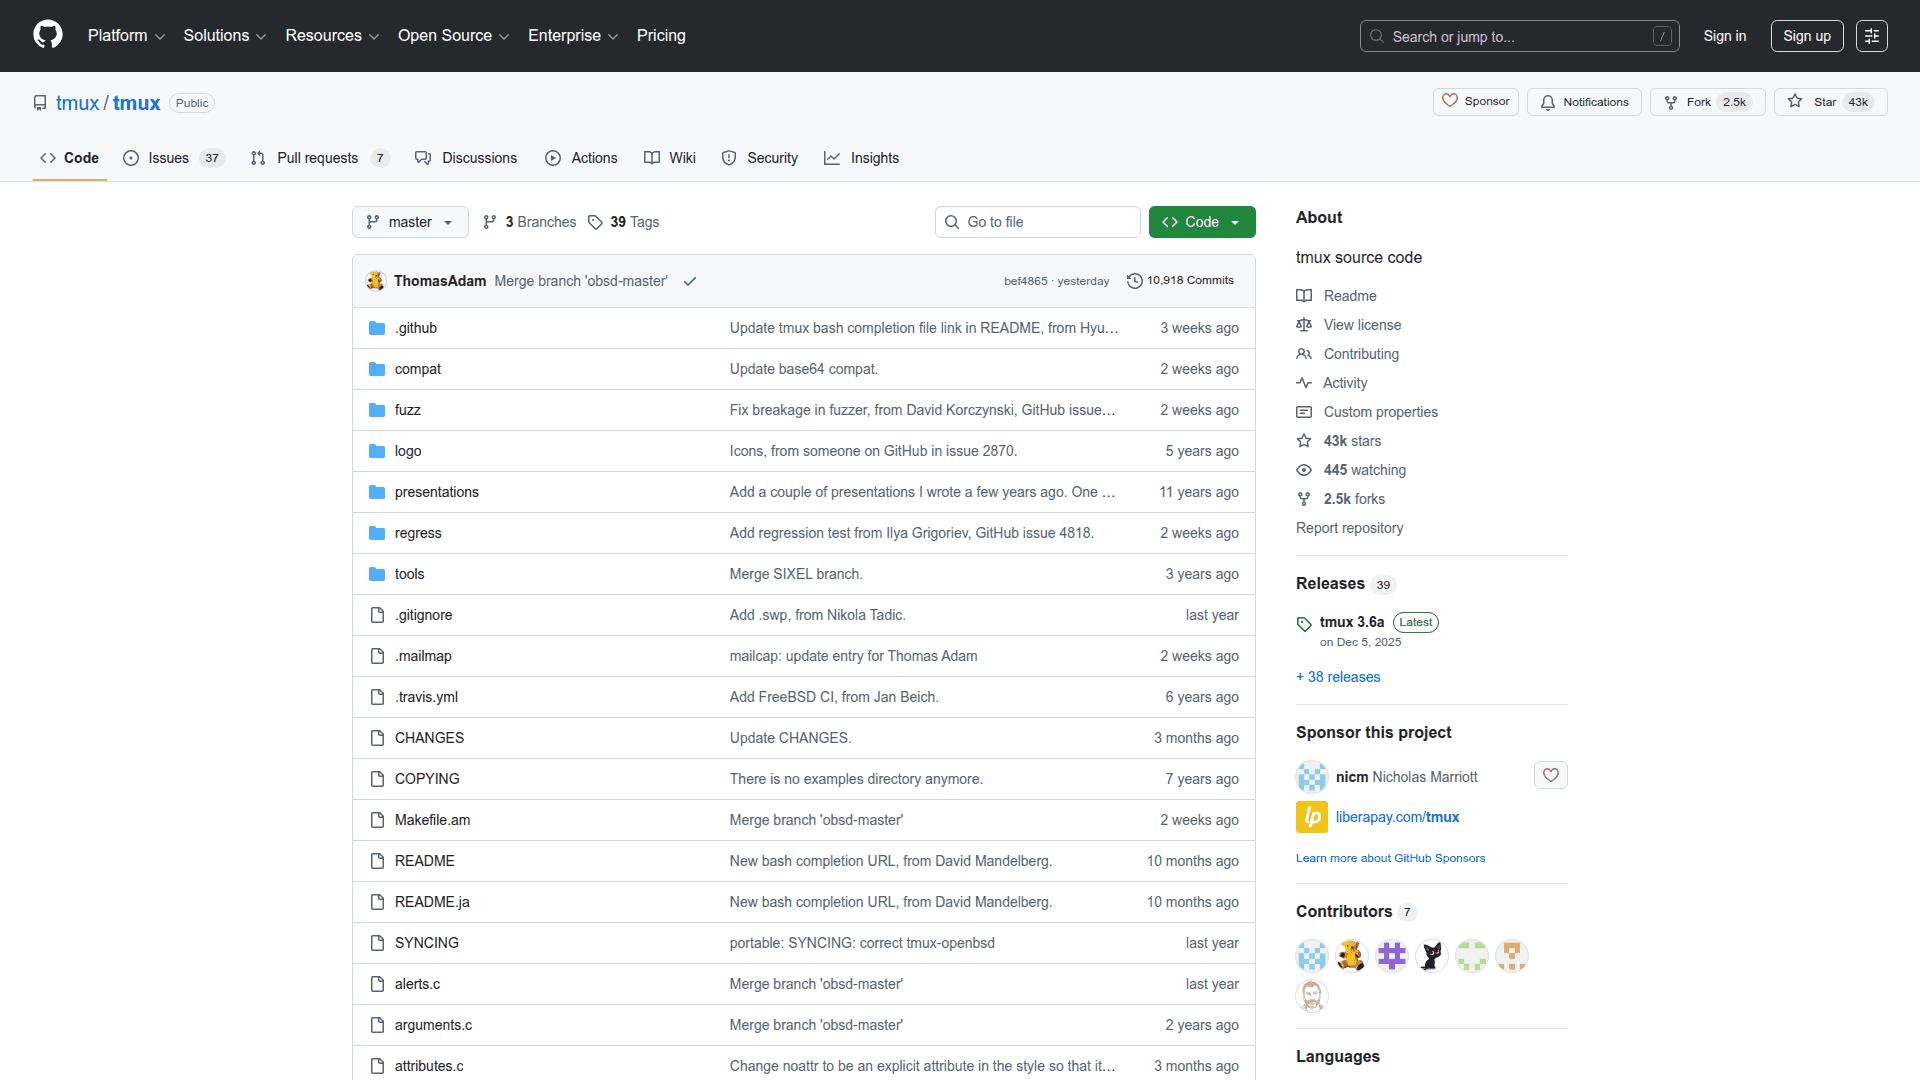Expand the Open Source menu
Screen dimensions: 1920x1080
[453, 36]
